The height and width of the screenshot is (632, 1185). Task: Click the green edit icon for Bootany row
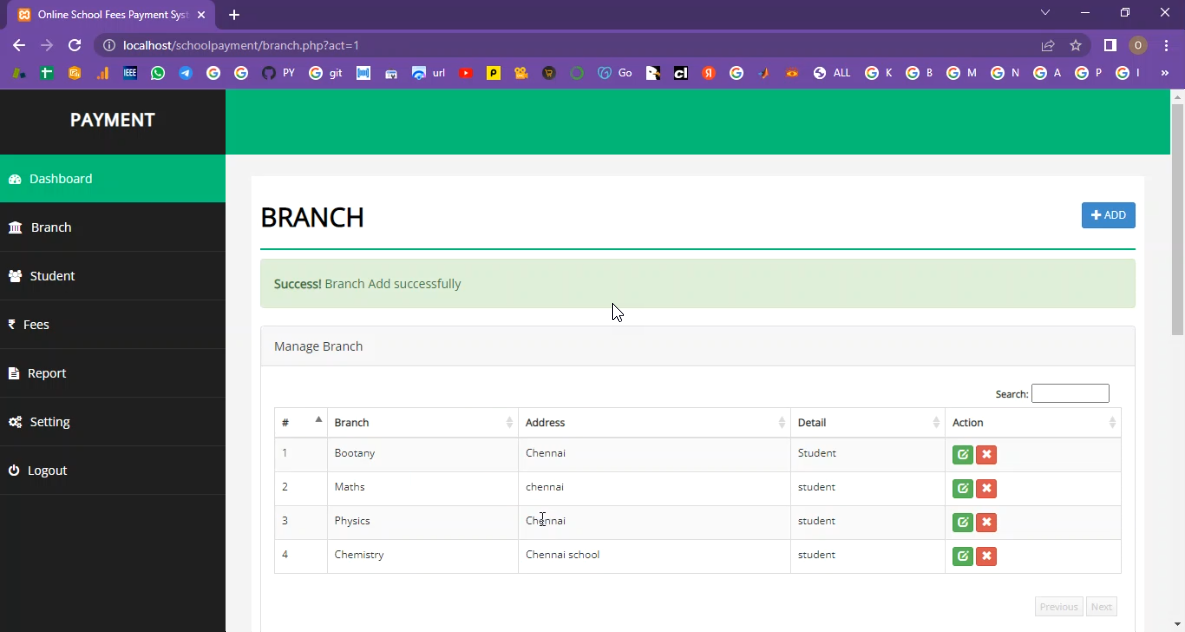pos(962,455)
